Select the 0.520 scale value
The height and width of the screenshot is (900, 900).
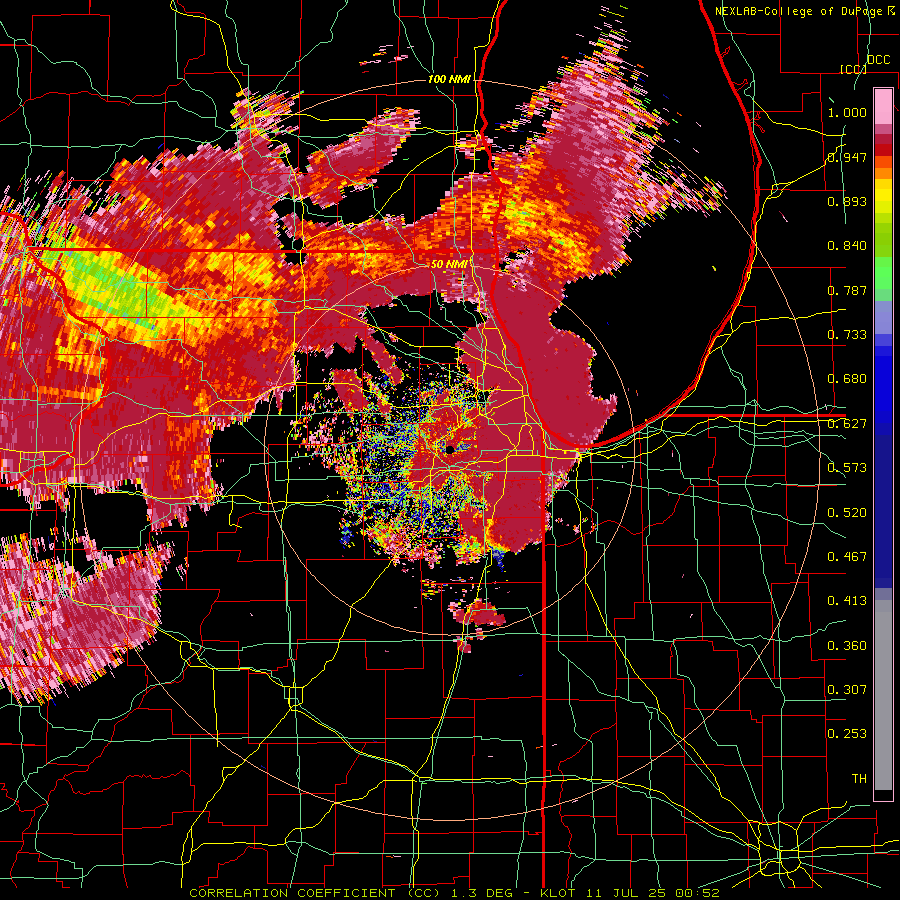847,513
